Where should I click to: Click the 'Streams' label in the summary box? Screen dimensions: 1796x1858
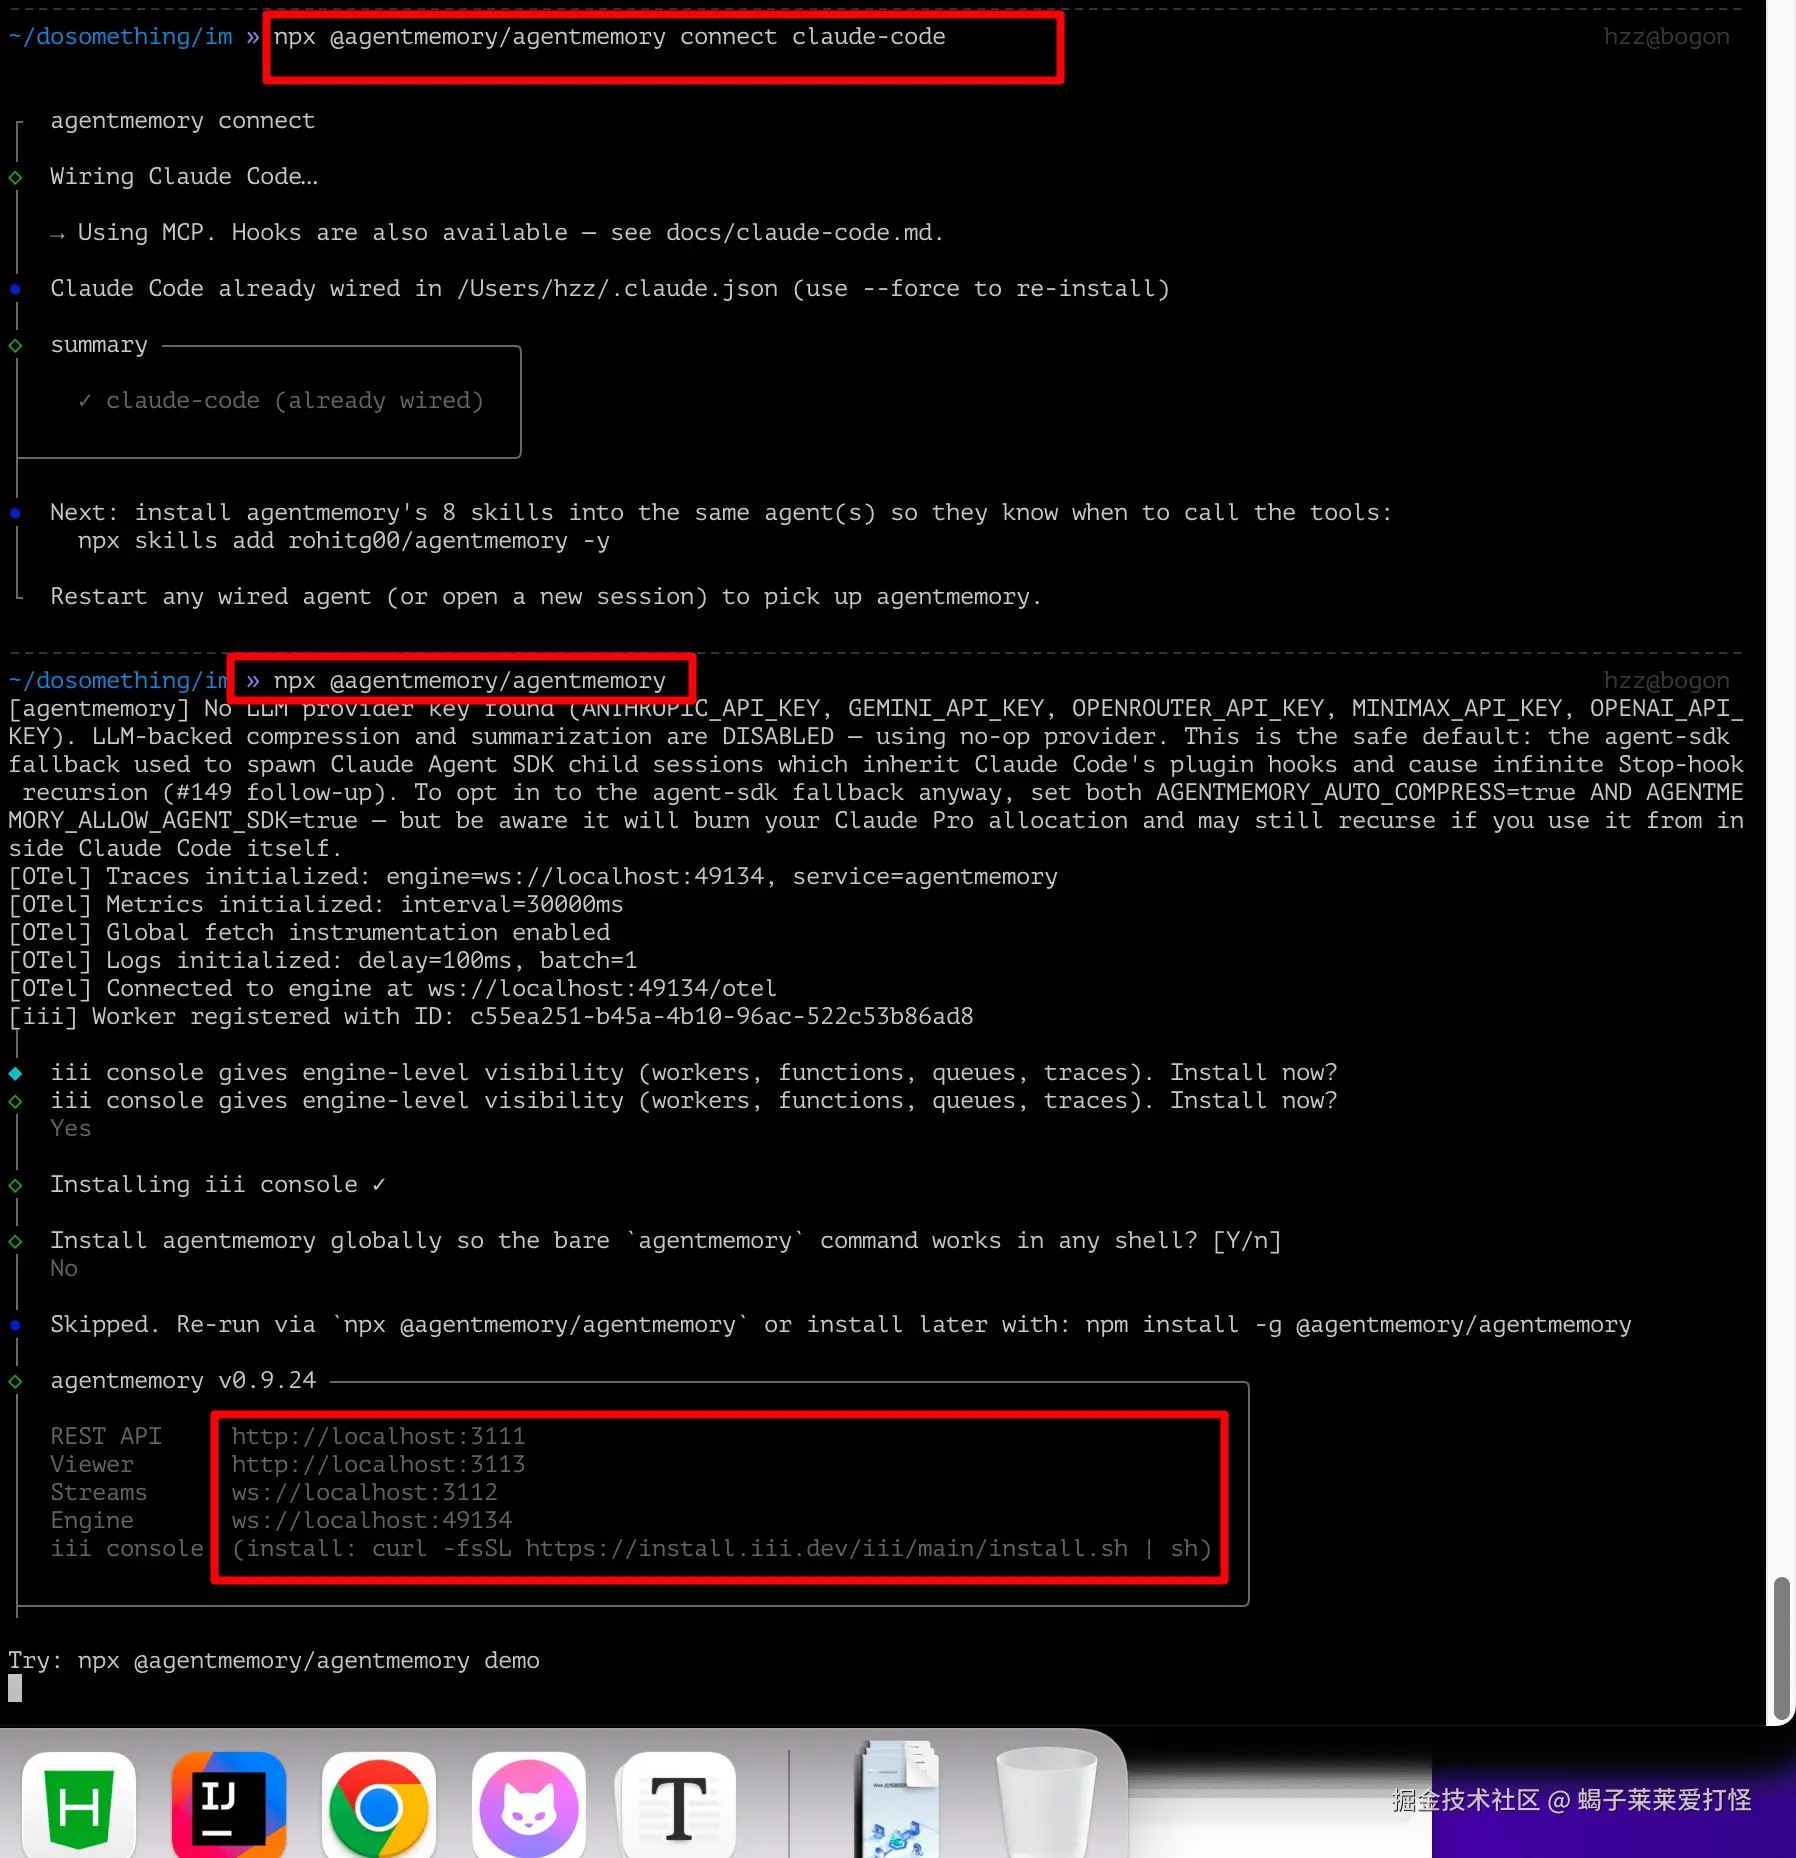coord(99,1492)
